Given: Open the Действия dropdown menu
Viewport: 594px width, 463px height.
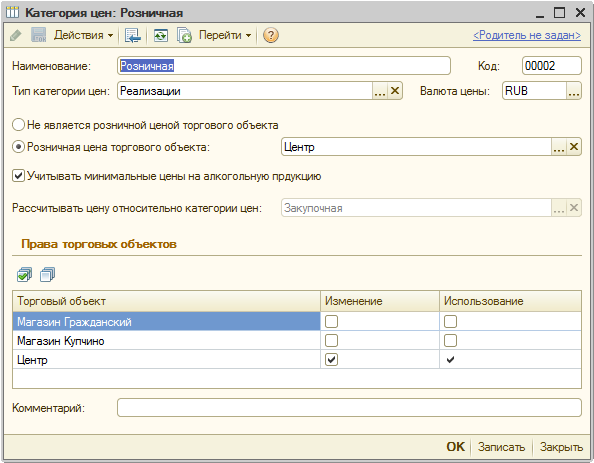Looking at the screenshot, I should 83,35.
